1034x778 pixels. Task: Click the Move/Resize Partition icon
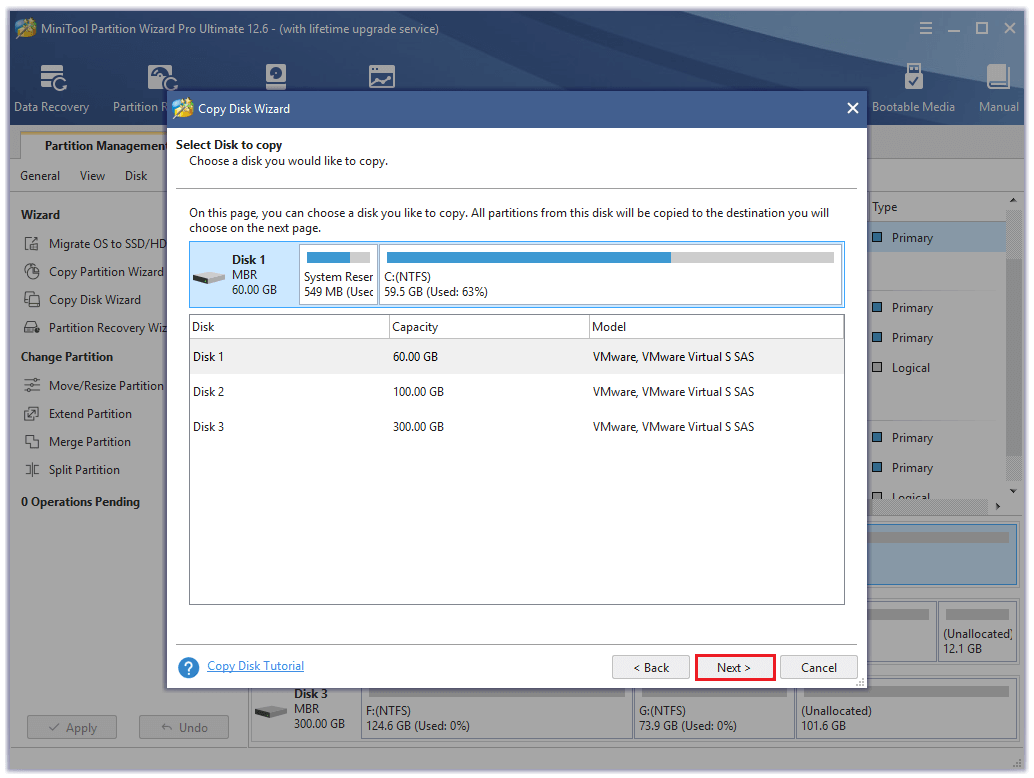click(31, 386)
